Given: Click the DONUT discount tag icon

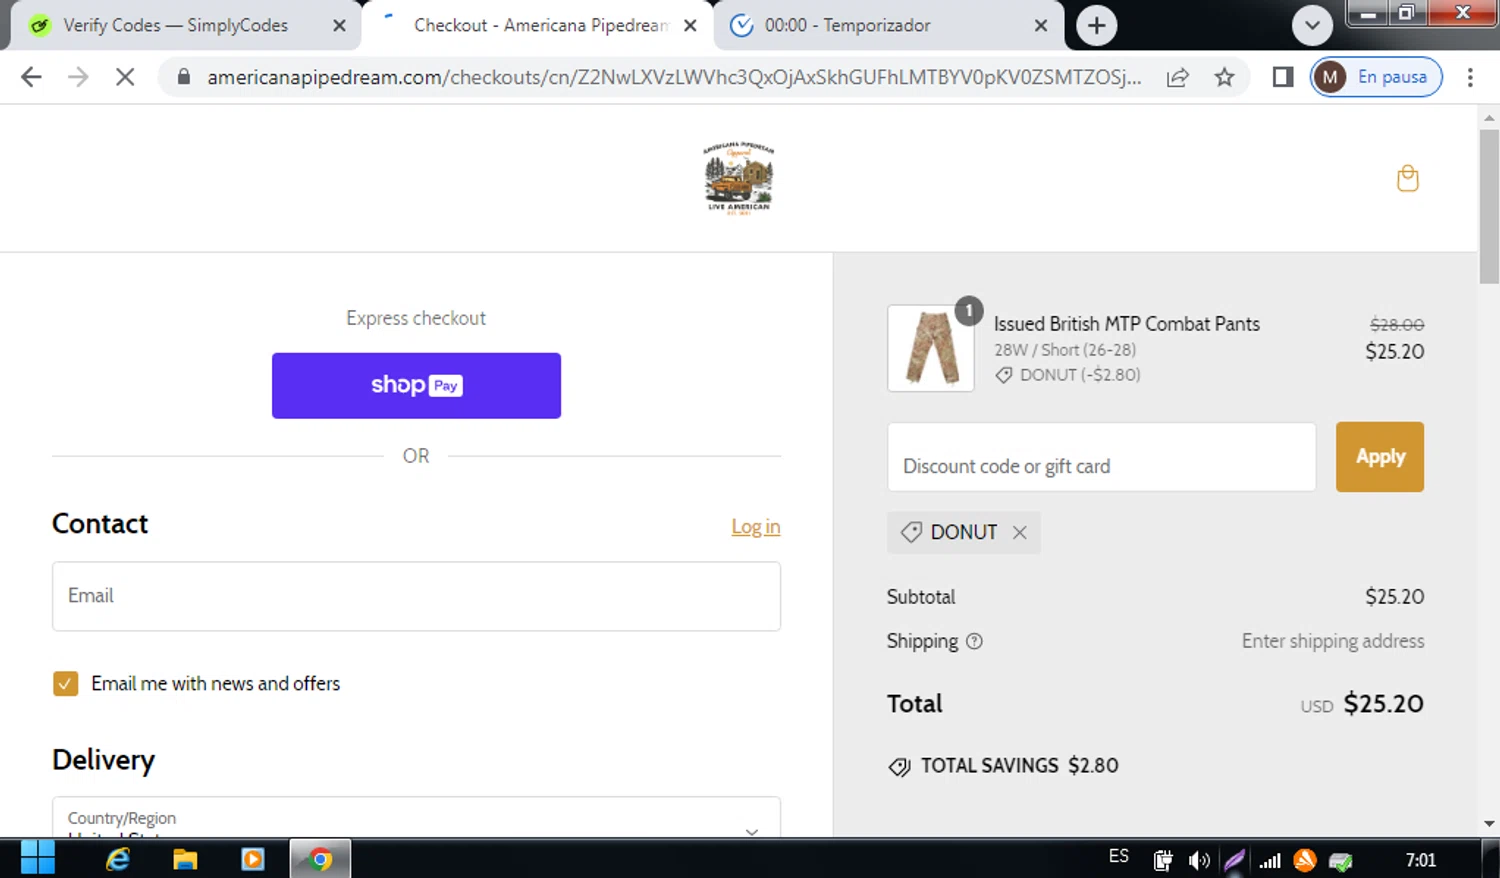Looking at the screenshot, I should click(x=911, y=532).
